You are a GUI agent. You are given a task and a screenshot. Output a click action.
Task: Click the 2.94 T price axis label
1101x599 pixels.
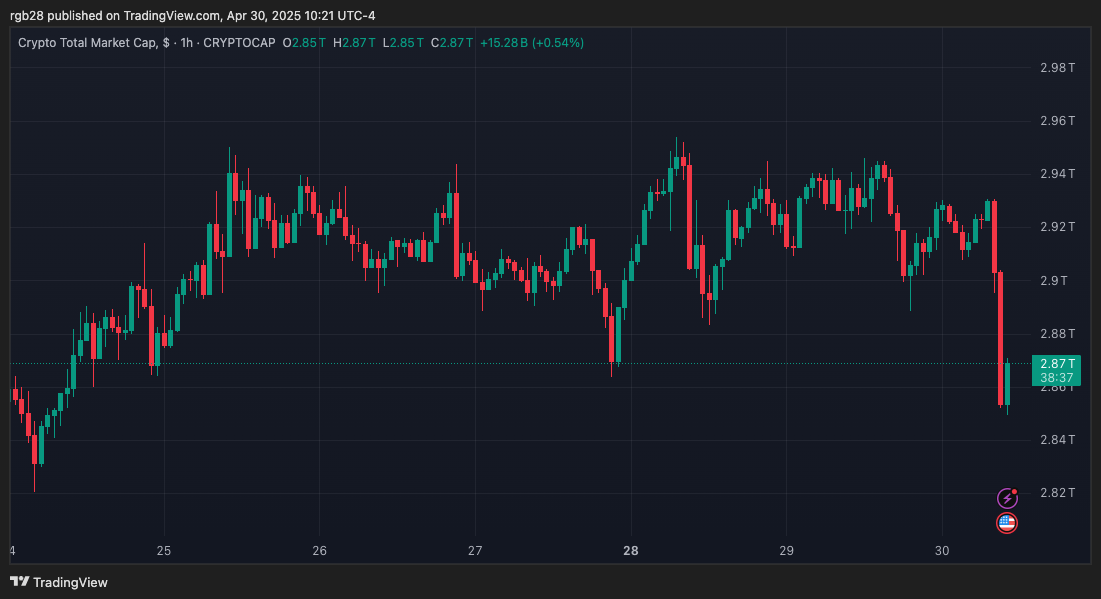(x=1057, y=174)
